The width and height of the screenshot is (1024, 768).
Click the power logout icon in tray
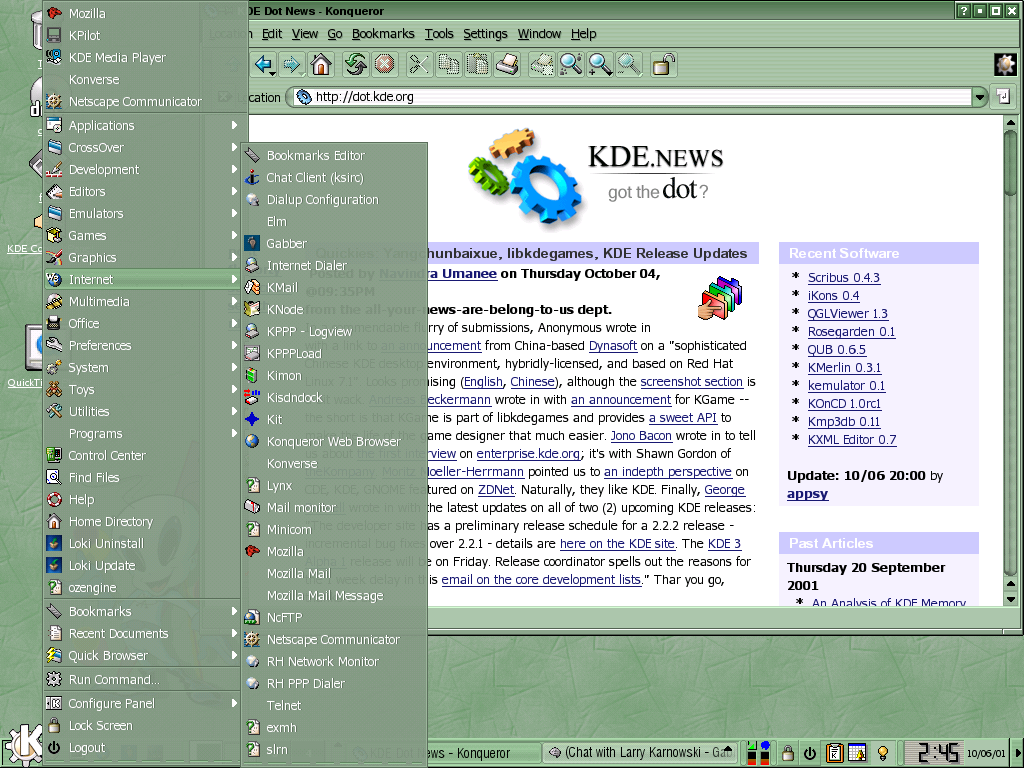pos(810,753)
